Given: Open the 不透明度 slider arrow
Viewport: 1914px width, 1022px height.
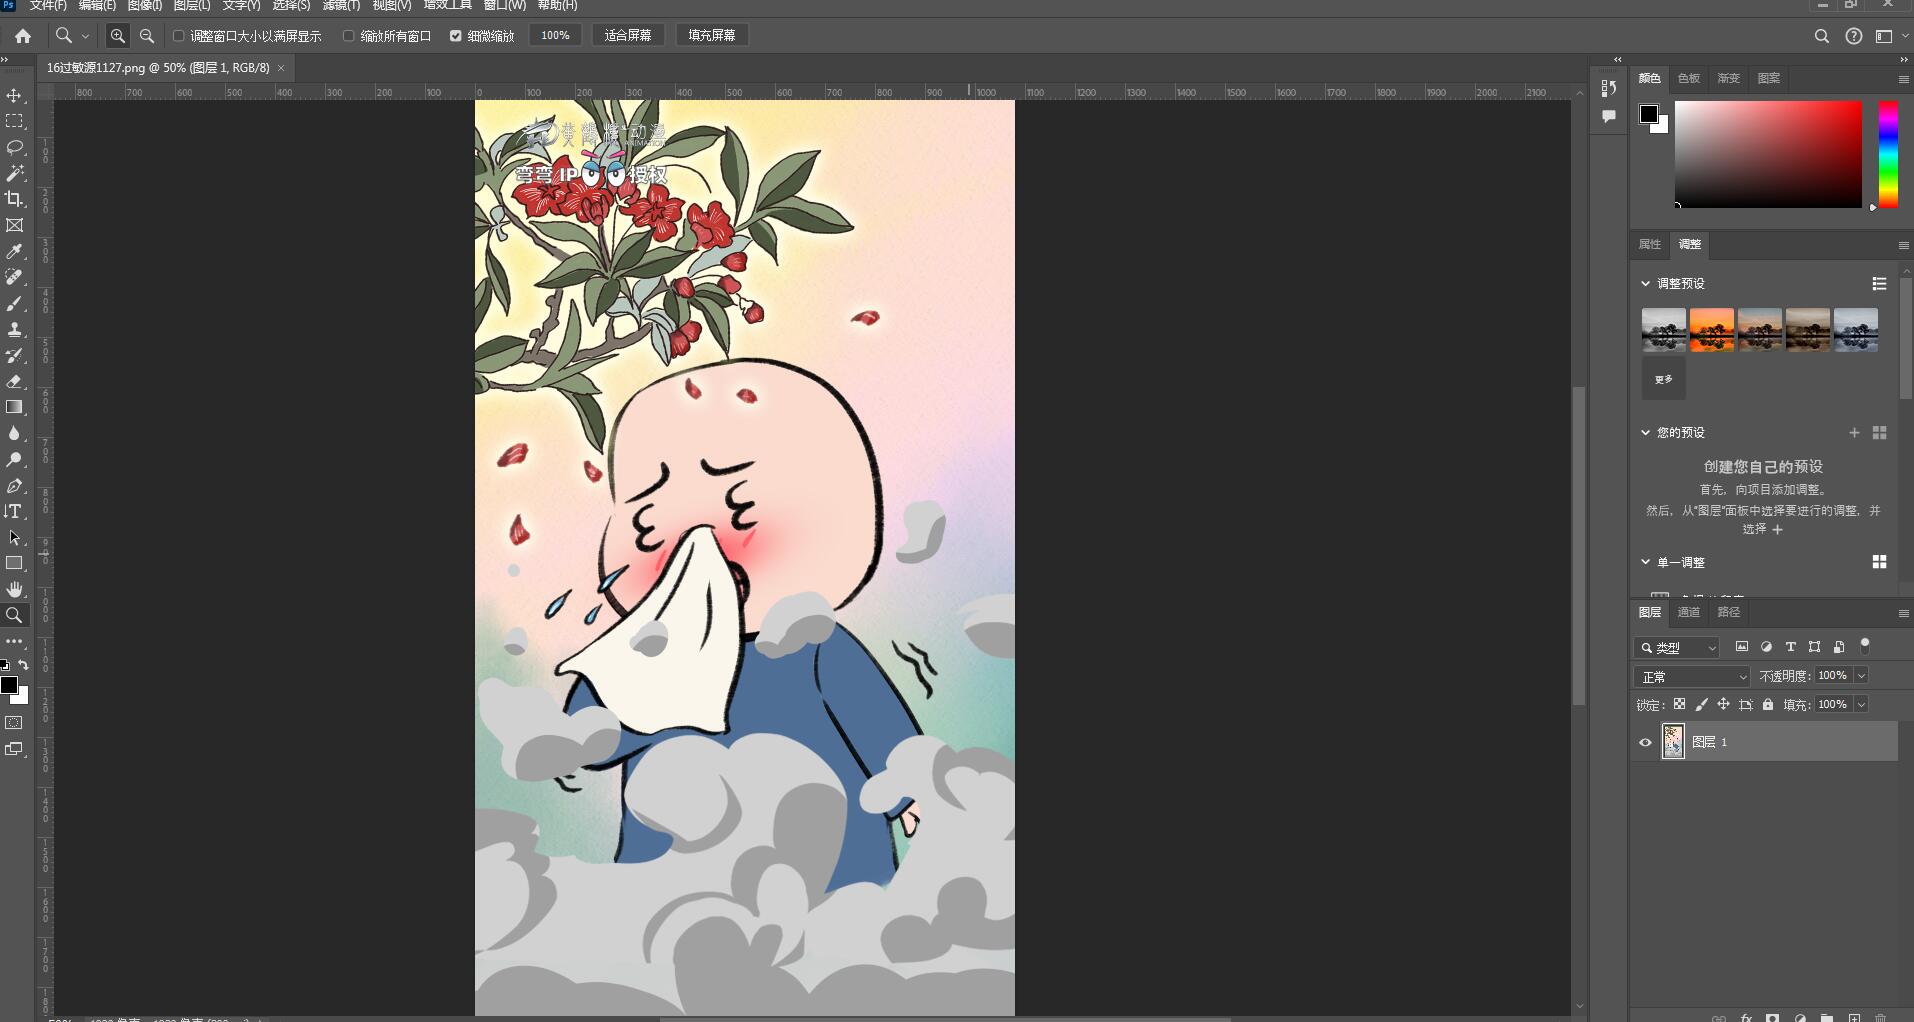Looking at the screenshot, I should [x=1861, y=676].
